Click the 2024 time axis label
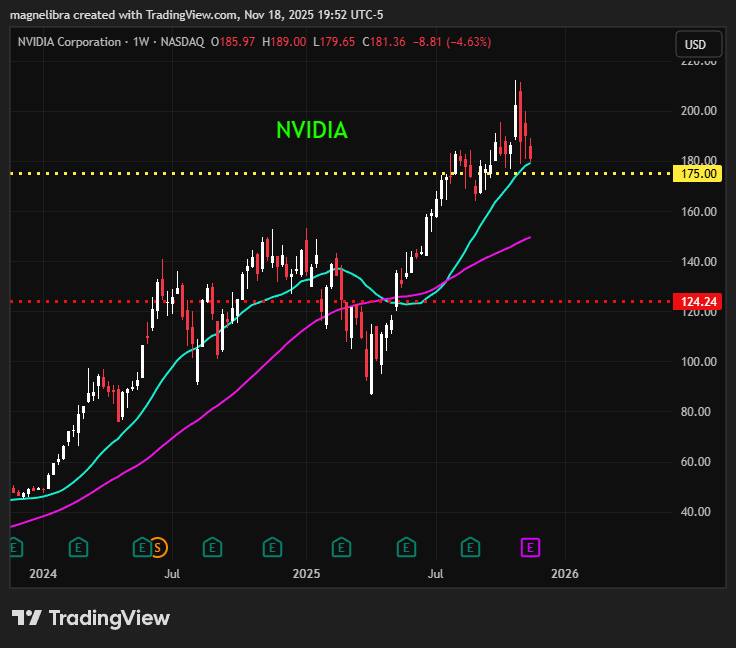The image size is (736, 648). click(43, 574)
